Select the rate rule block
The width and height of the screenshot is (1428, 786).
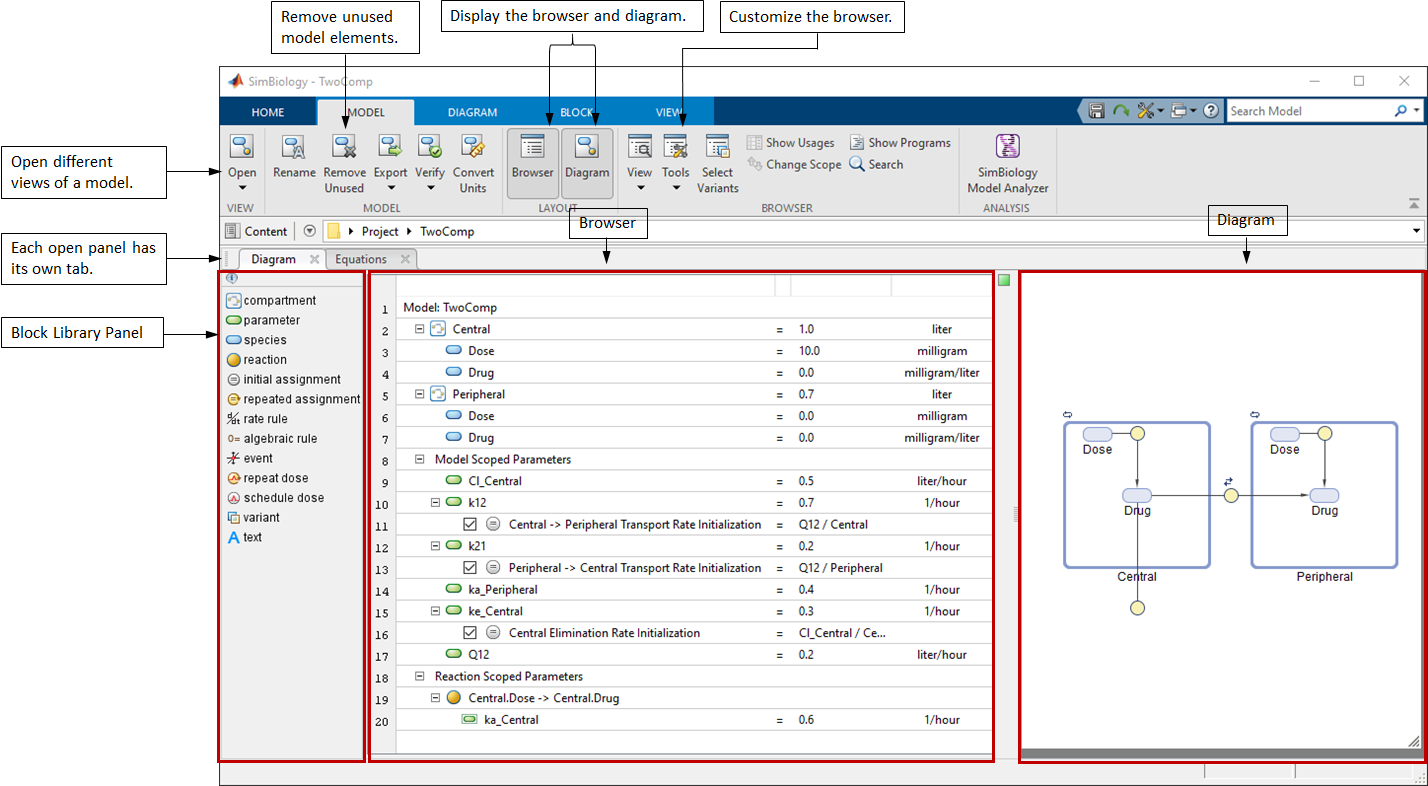point(257,419)
